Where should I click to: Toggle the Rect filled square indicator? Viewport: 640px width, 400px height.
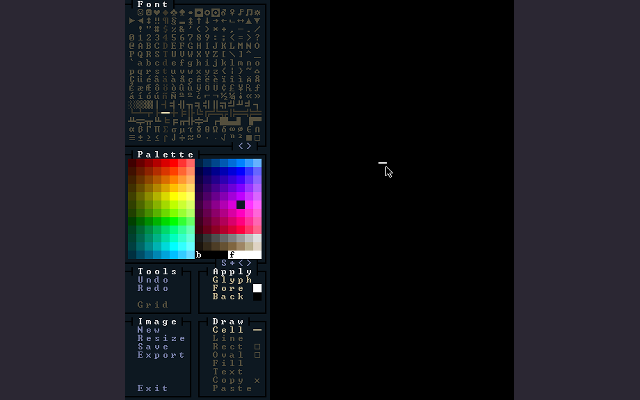point(257,347)
